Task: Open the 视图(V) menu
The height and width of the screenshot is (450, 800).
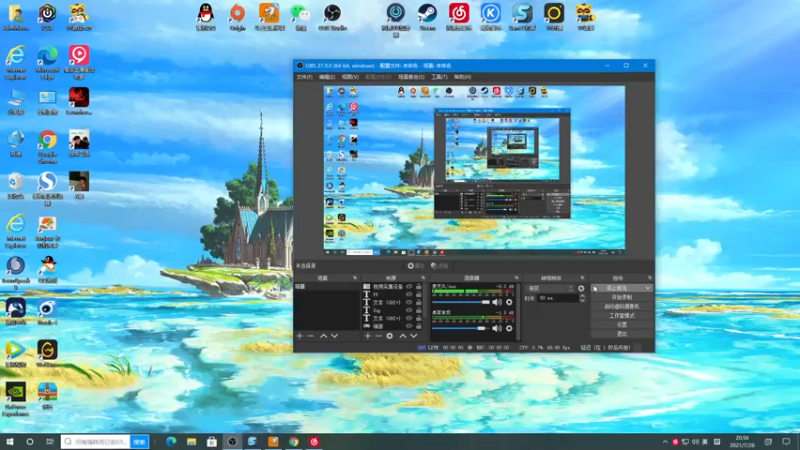Action: (350, 77)
